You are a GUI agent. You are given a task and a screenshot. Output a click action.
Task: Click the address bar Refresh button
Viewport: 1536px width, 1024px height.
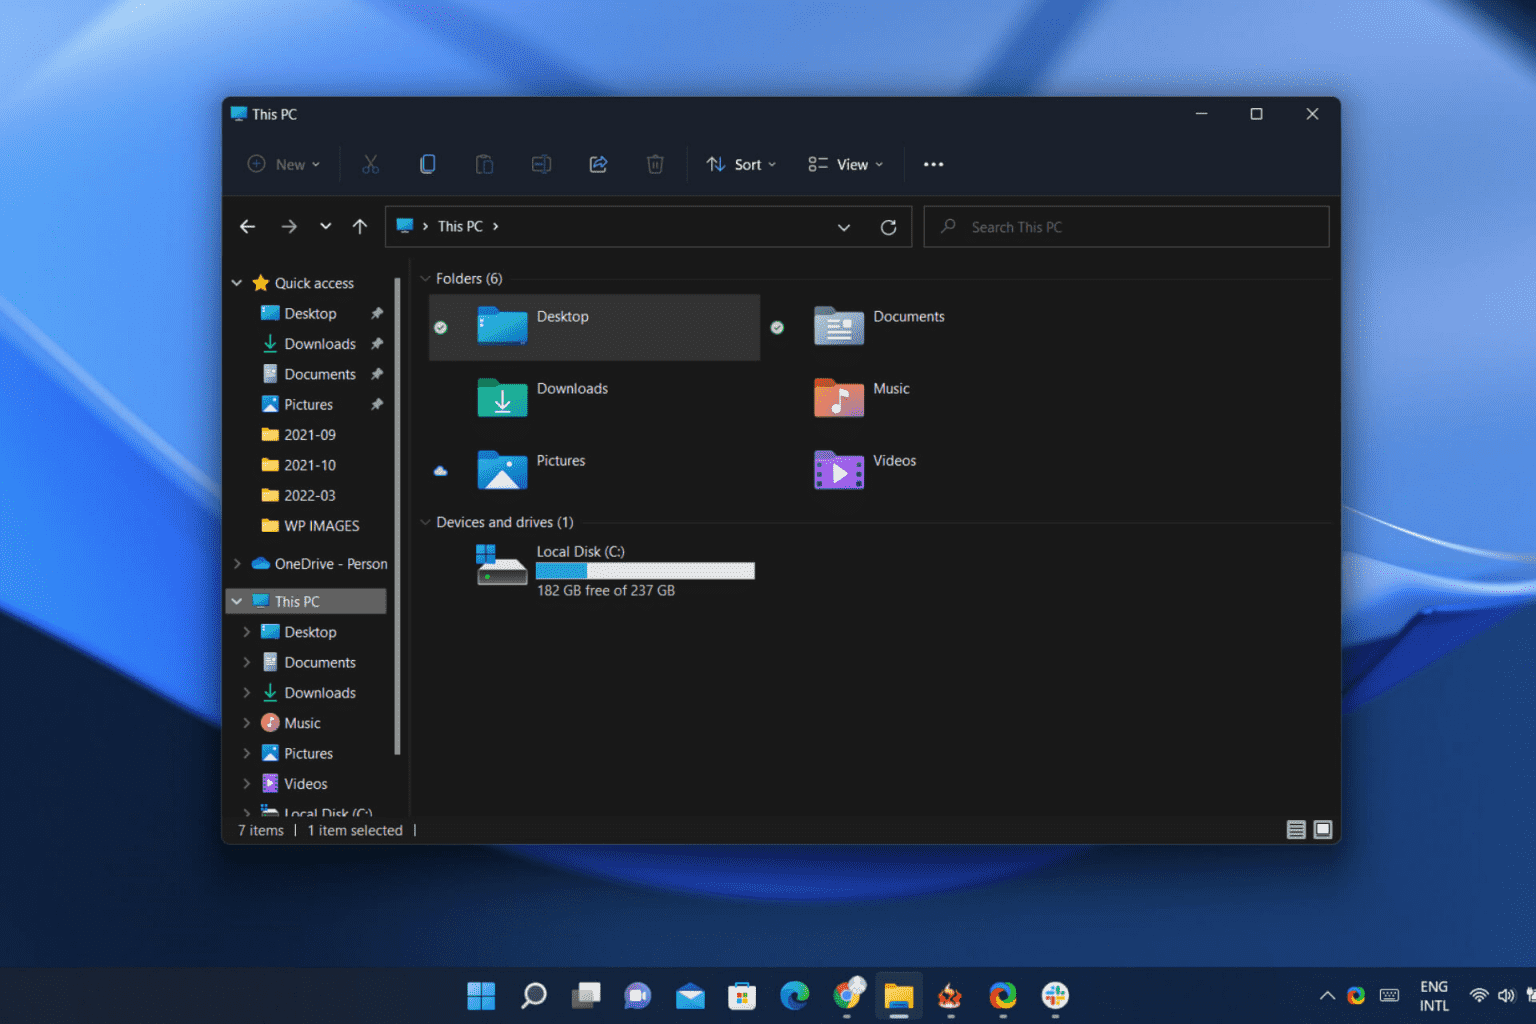888,226
